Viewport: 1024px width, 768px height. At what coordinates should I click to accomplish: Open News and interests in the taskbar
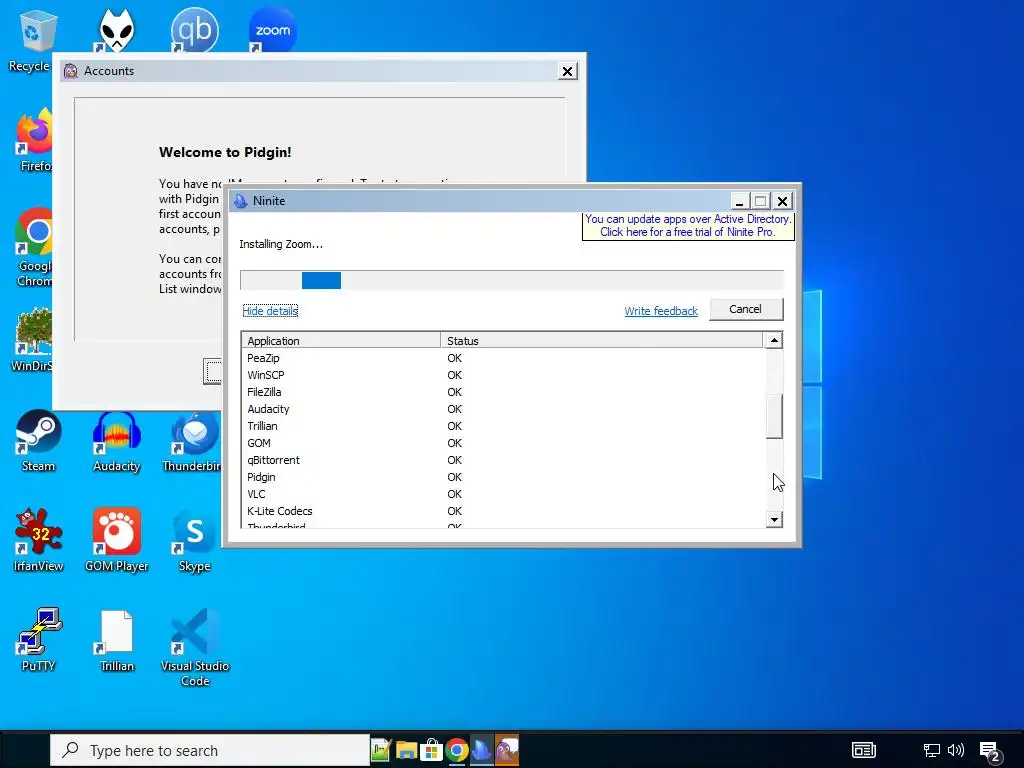click(x=863, y=750)
